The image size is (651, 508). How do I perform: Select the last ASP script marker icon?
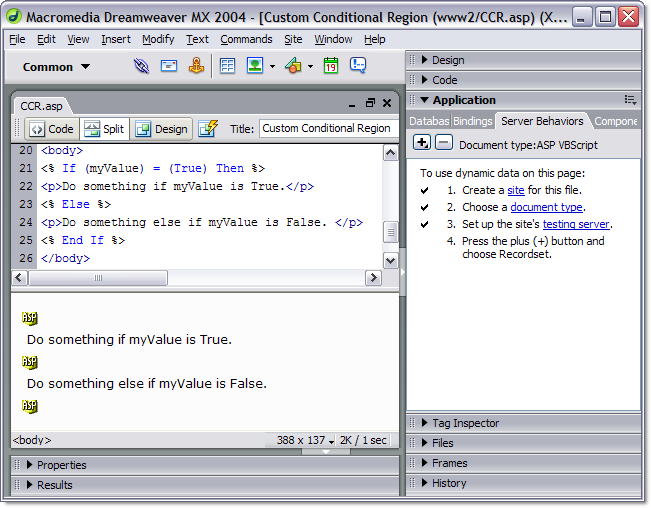pyautogui.click(x=29, y=406)
